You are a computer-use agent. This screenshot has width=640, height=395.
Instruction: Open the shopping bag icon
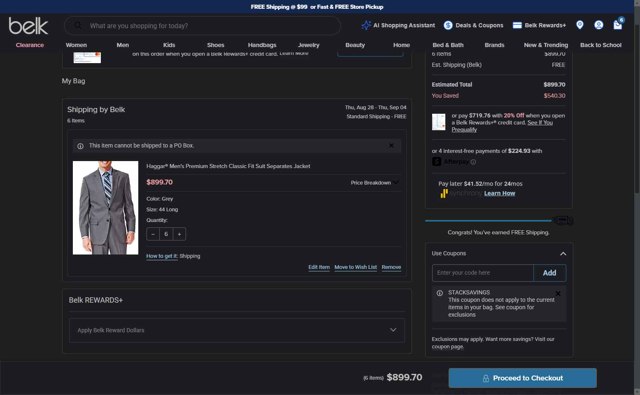(x=618, y=24)
